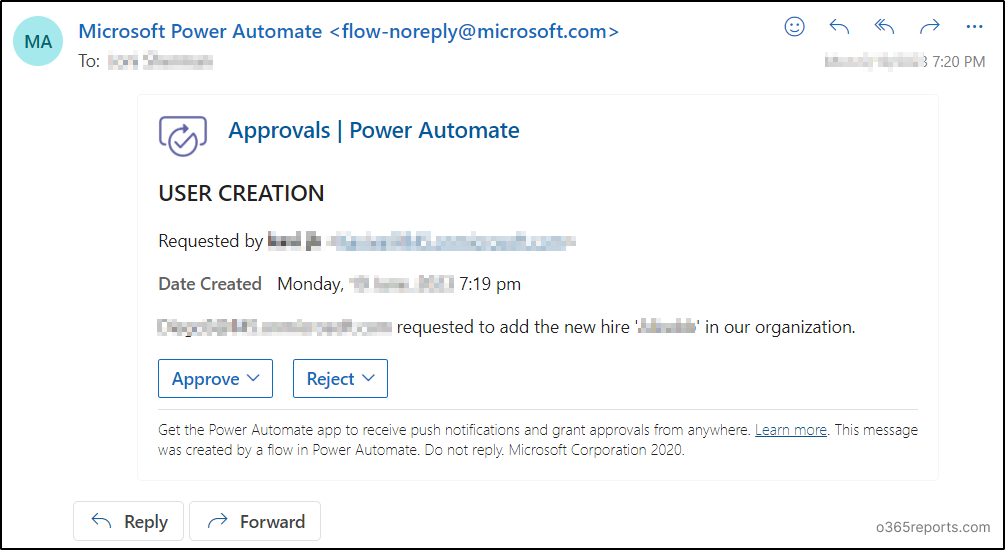Click sender name Microsoft Power Automate

tap(200, 31)
